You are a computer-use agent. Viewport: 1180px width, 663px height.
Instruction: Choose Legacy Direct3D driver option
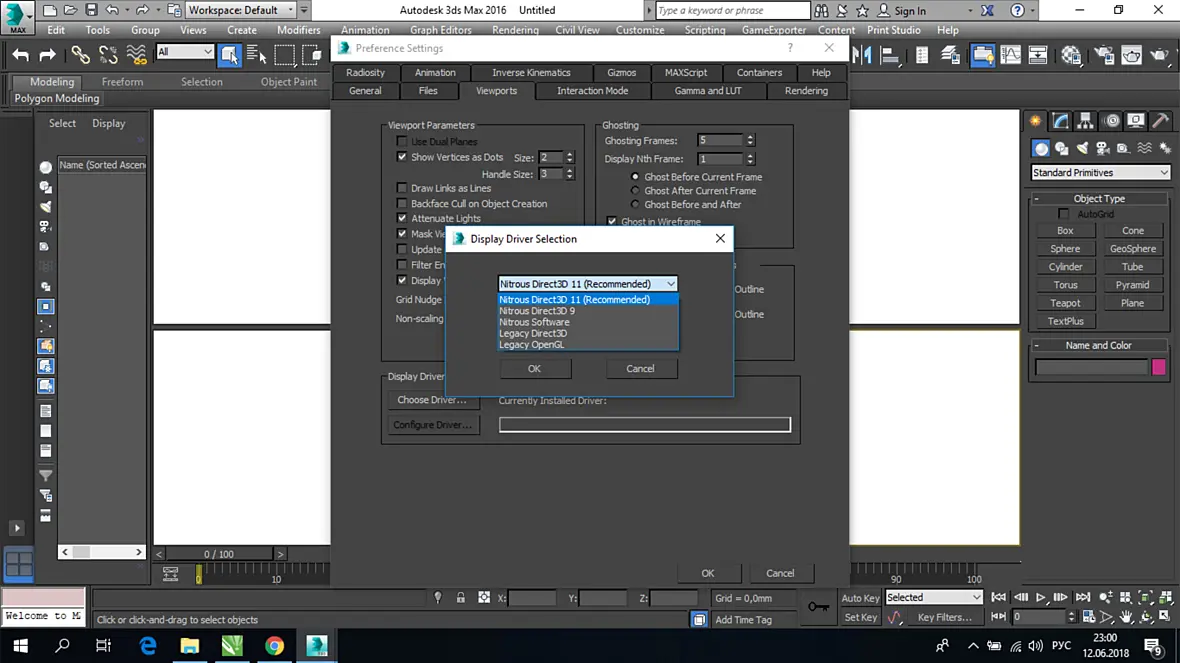(587, 333)
